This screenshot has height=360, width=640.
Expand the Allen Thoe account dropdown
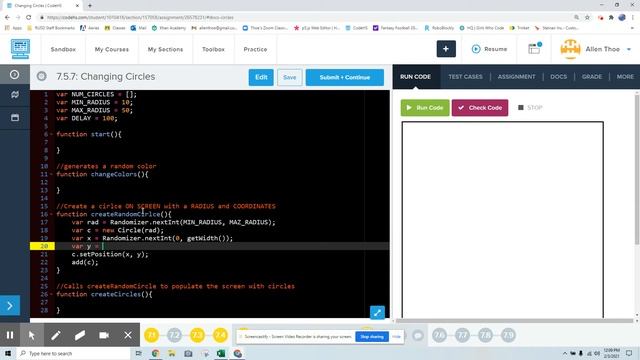pyautogui.click(x=629, y=49)
